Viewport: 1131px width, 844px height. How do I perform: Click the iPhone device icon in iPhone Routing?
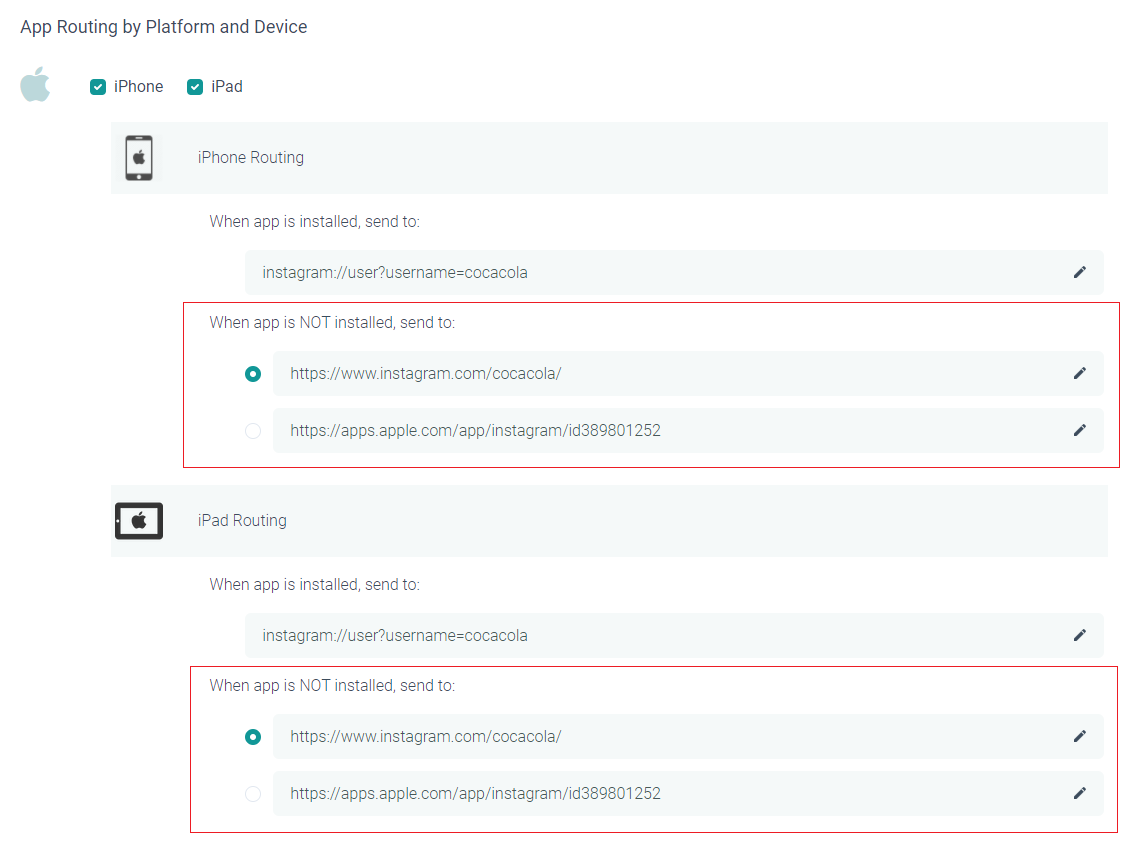[x=138, y=158]
